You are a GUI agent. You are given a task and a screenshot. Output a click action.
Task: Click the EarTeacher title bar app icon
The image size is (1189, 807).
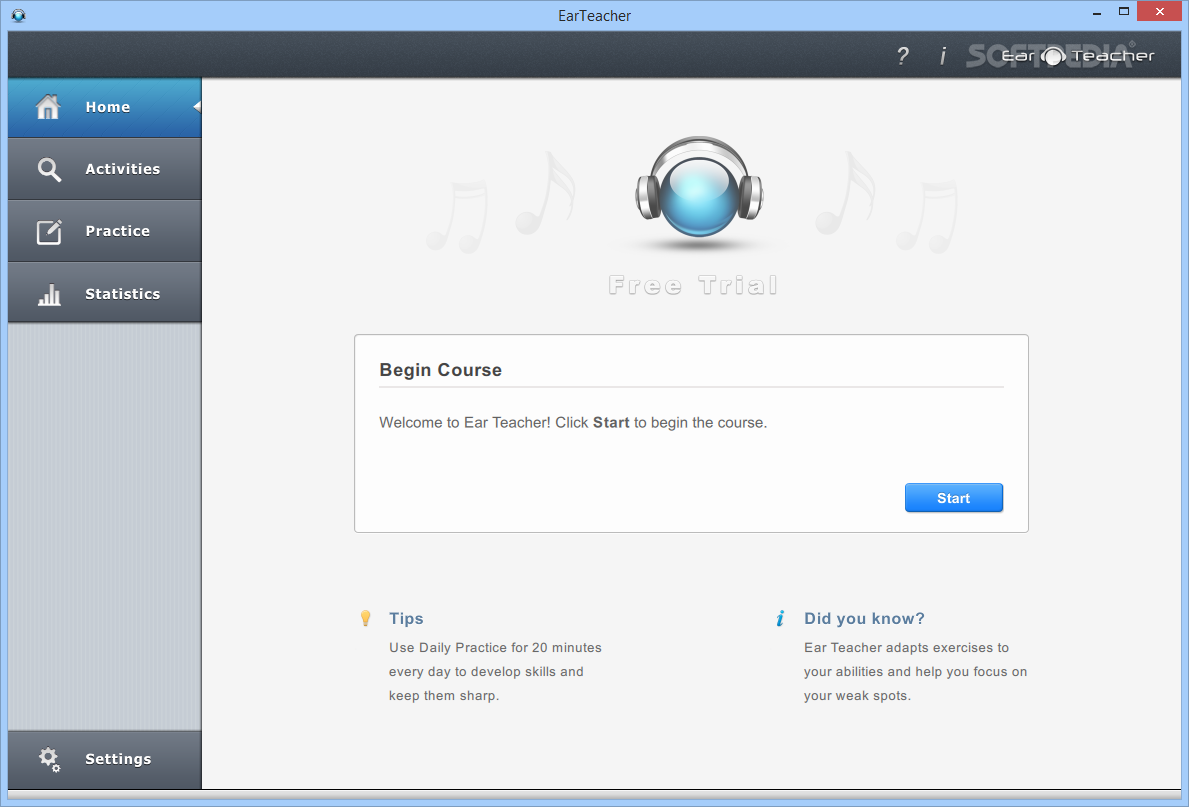pos(18,15)
